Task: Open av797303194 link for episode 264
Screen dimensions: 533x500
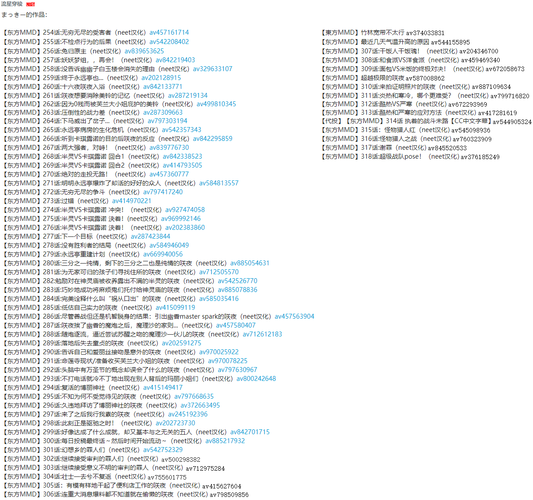Action: click(168, 121)
